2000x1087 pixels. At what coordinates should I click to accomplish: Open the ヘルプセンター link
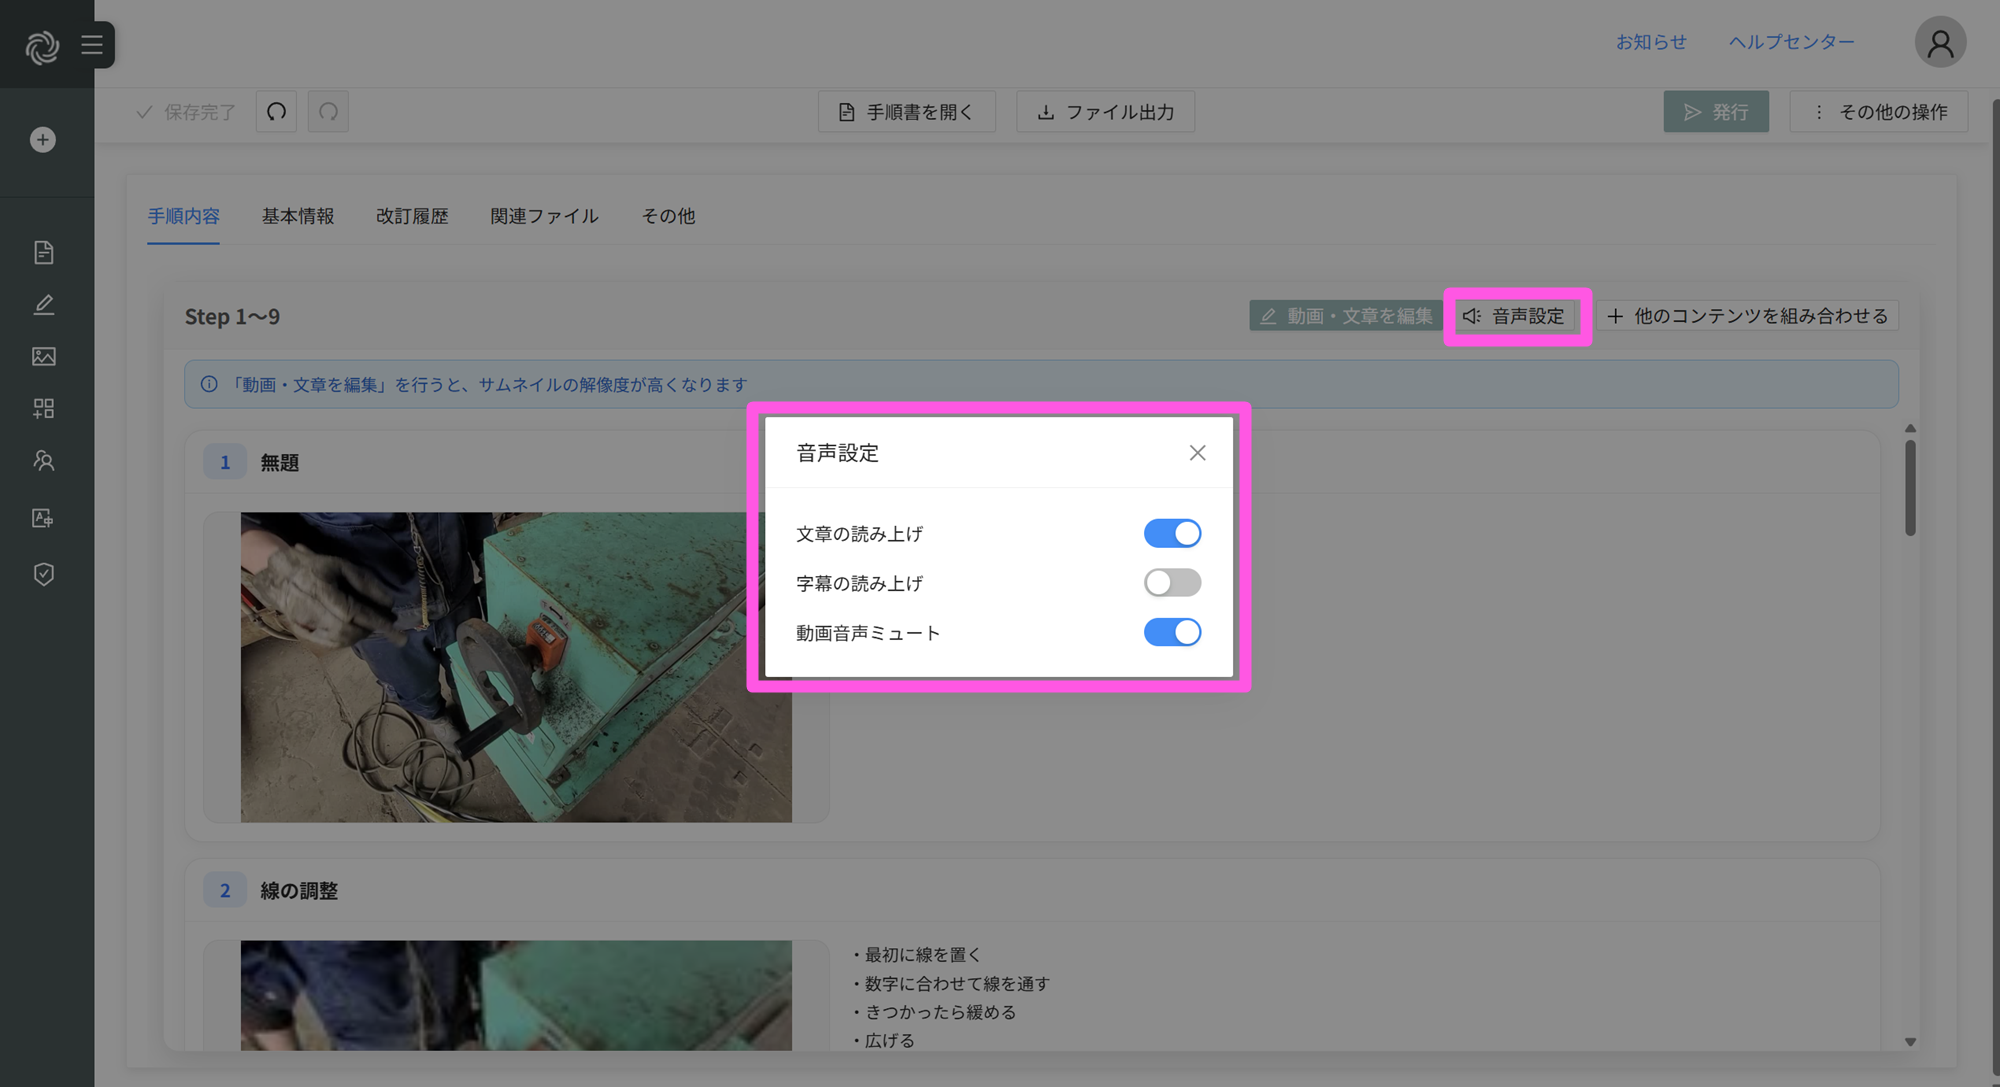tap(1791, 42)
